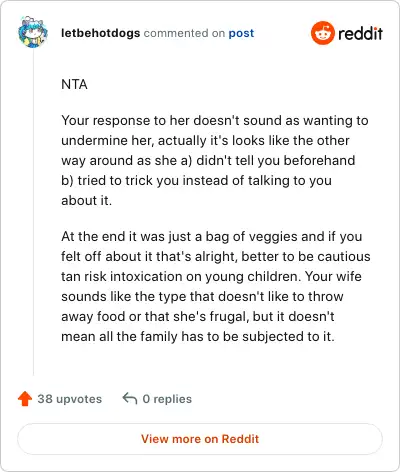Click the orange Reddit Snoo logo
Viewport: 400px width, 472px height.
pos(322,33)
